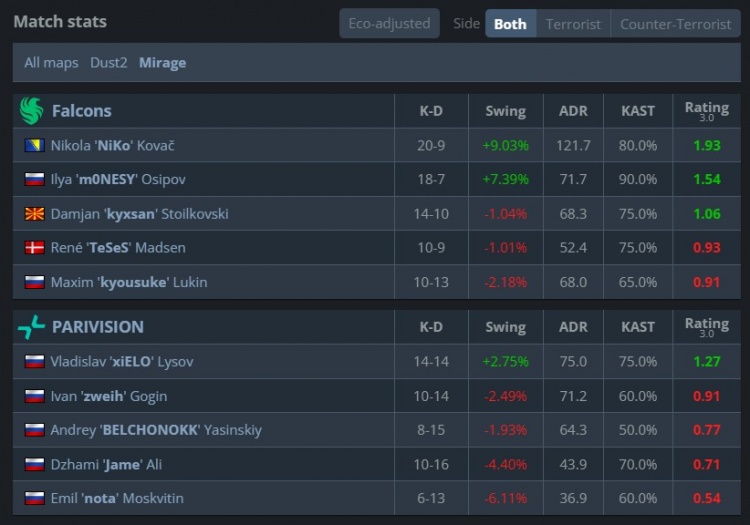Click the Bosnian flag beside NiKo
Viewport: 750px width, 525px height.
[x=34, y=146]
